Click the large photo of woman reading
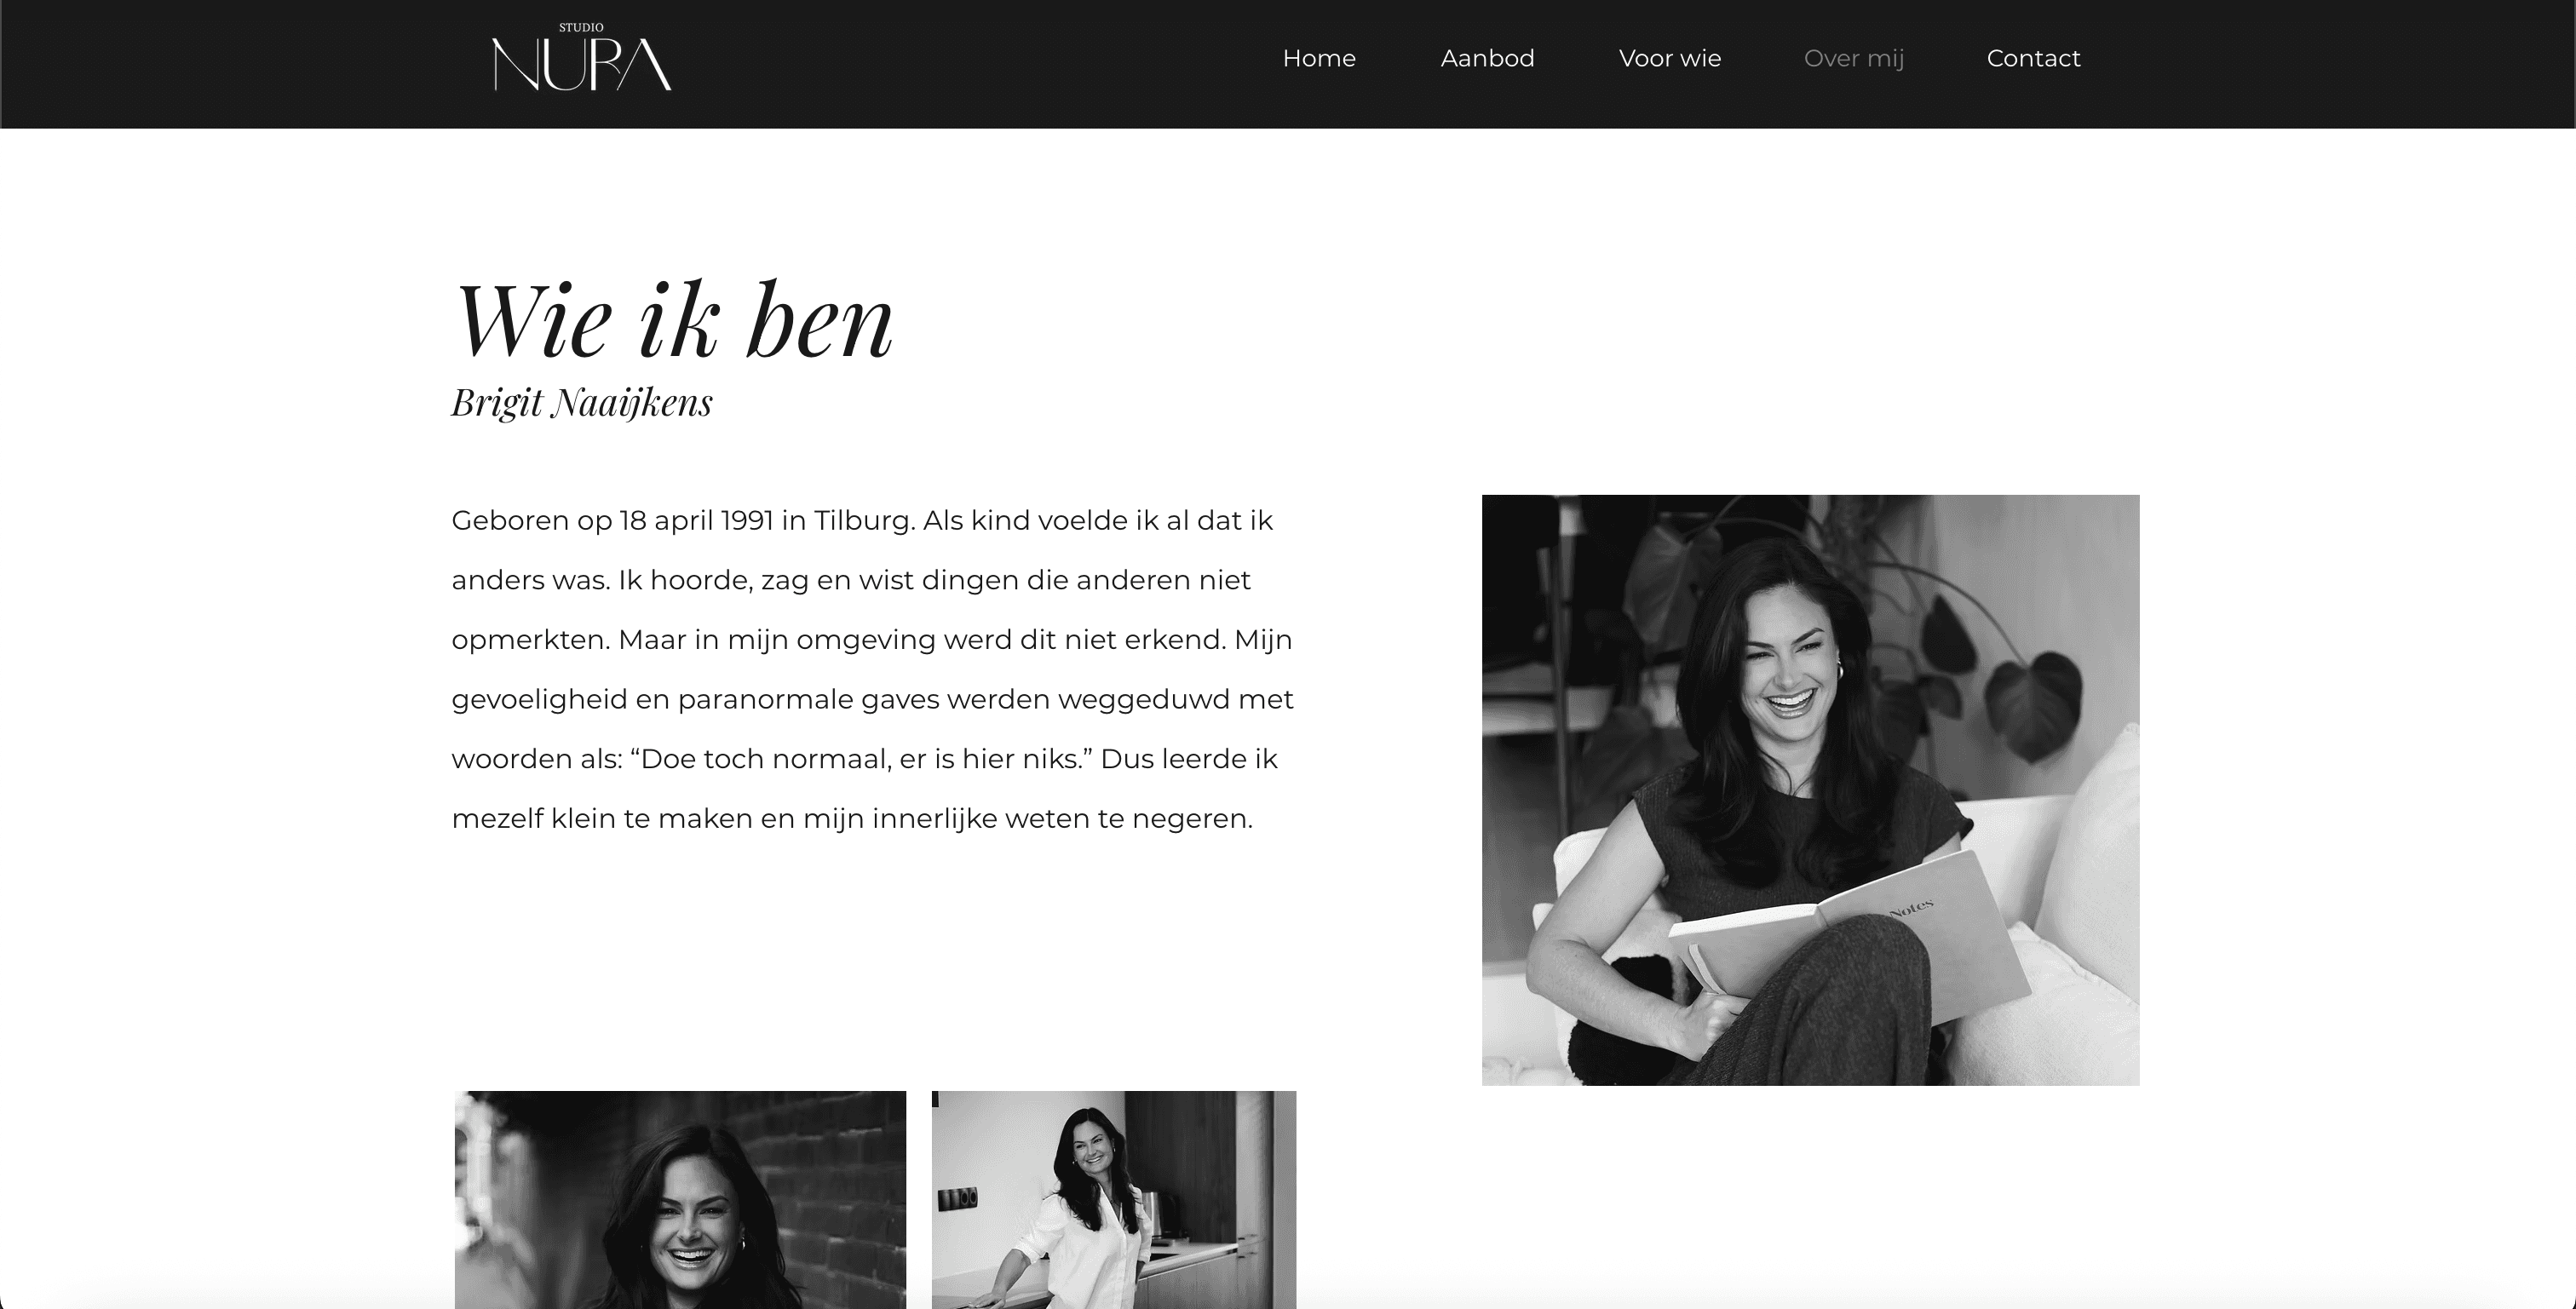This screenshot has width=2576, height=1309. 1810,789
